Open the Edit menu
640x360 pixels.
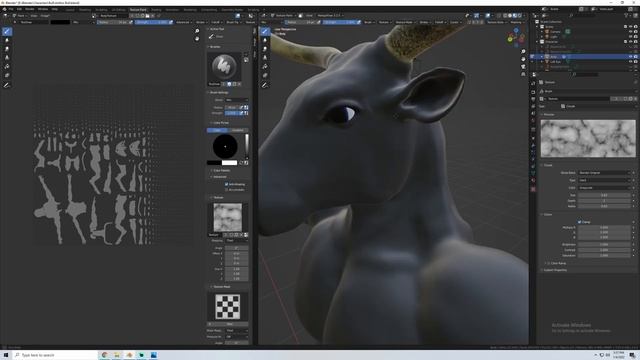(x=19, y=9)
